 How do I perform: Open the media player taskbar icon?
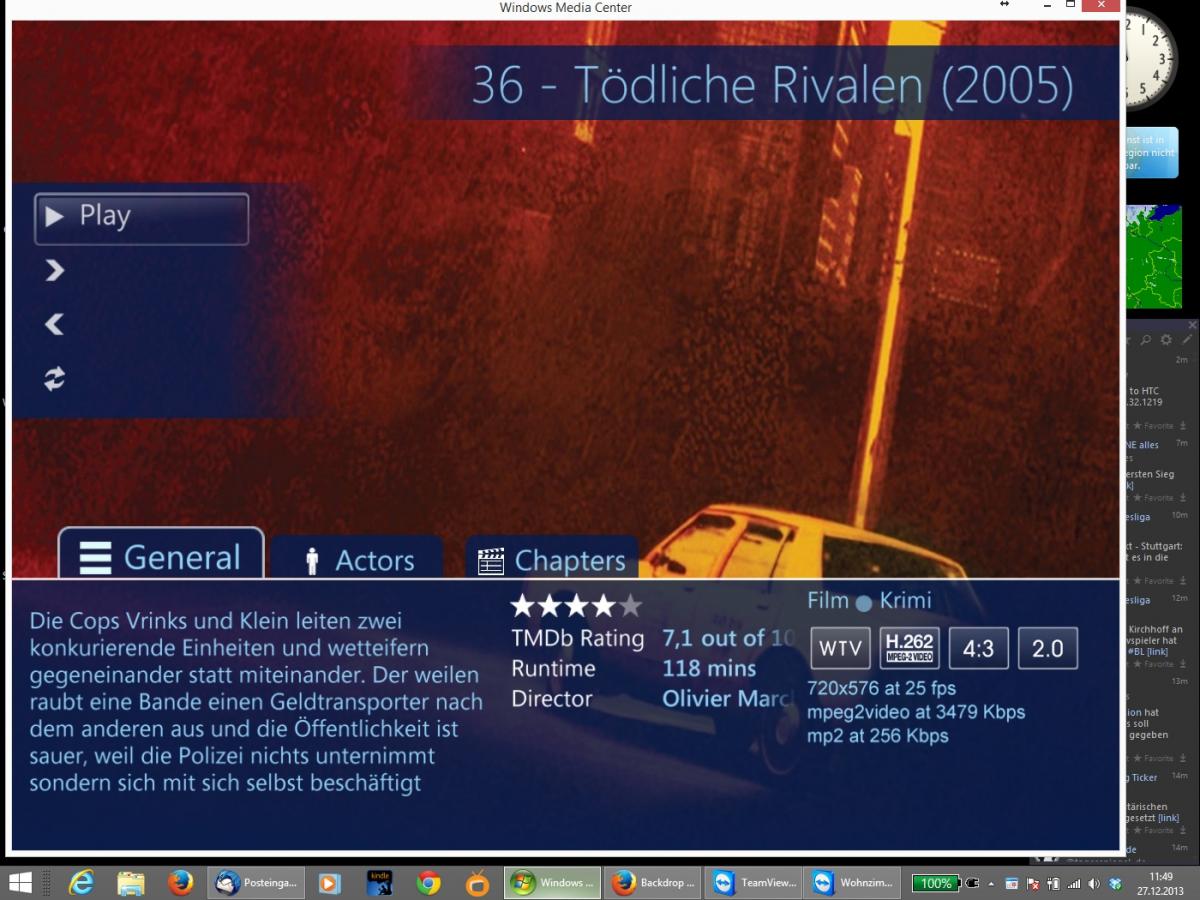tap(329, 883)
